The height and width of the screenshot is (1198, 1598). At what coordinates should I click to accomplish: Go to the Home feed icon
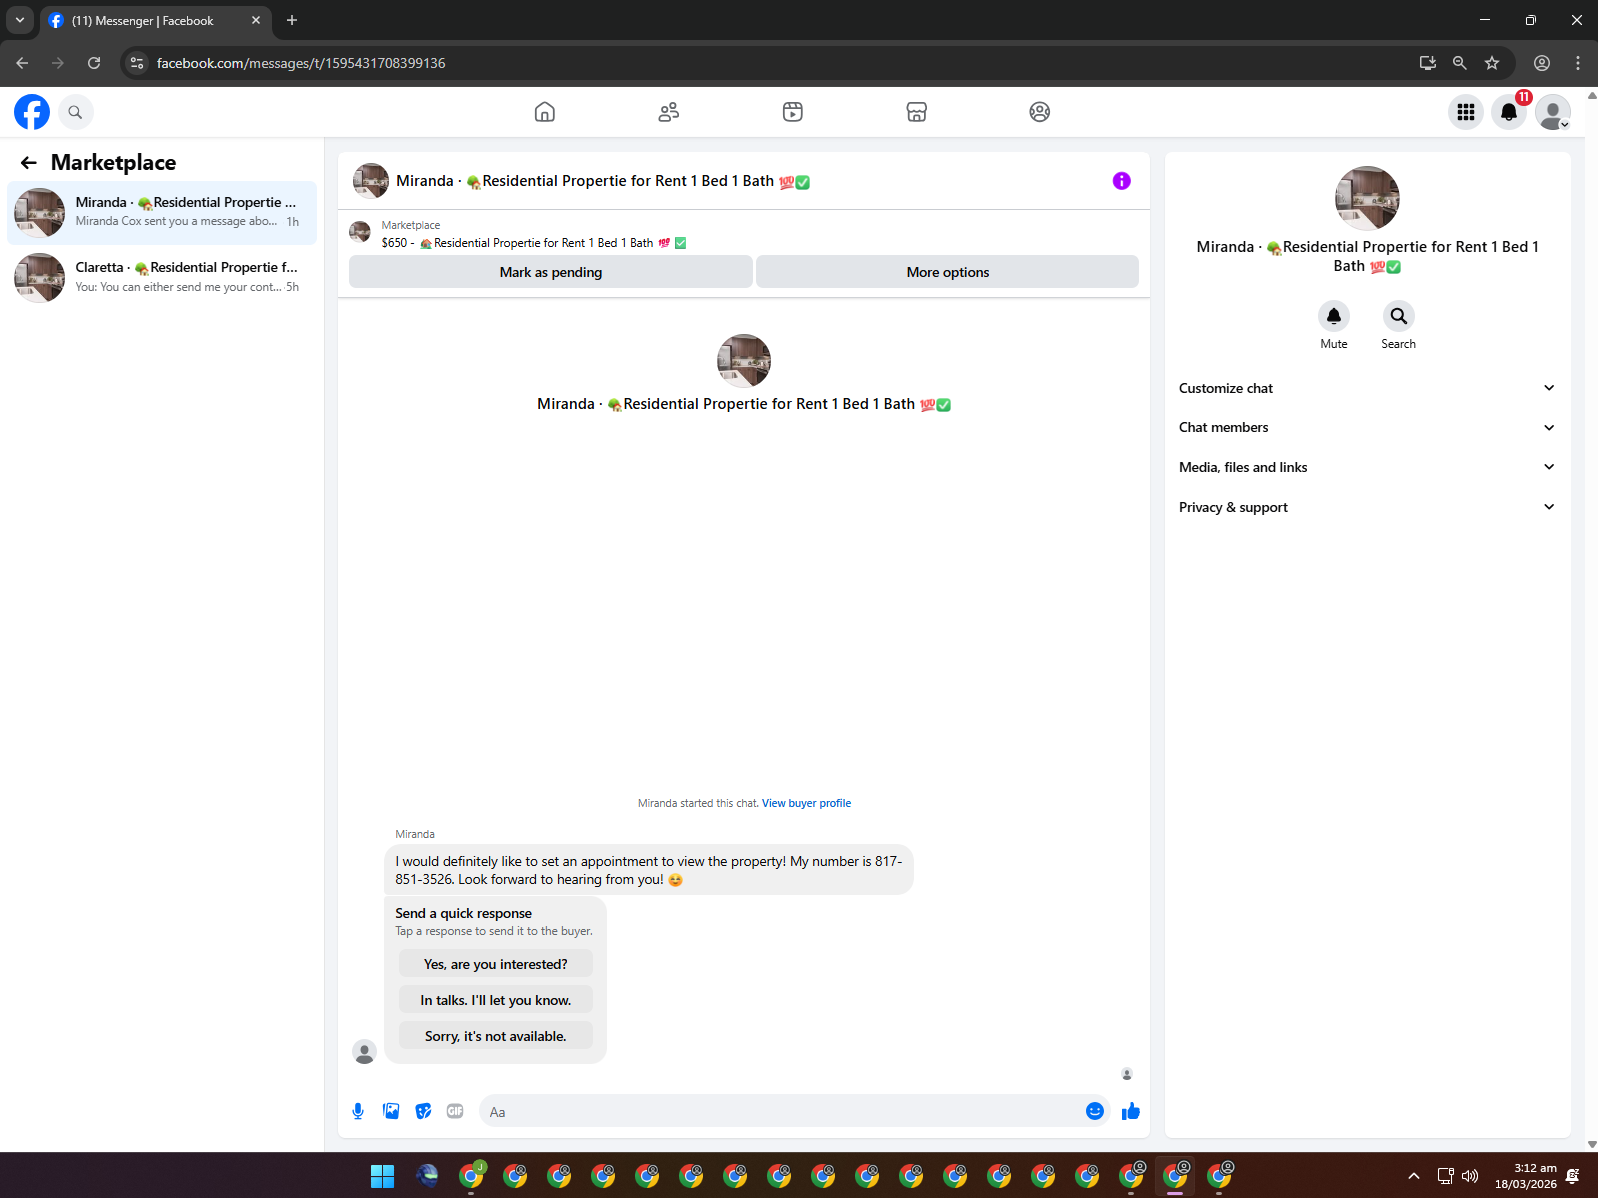click(545, 112)
